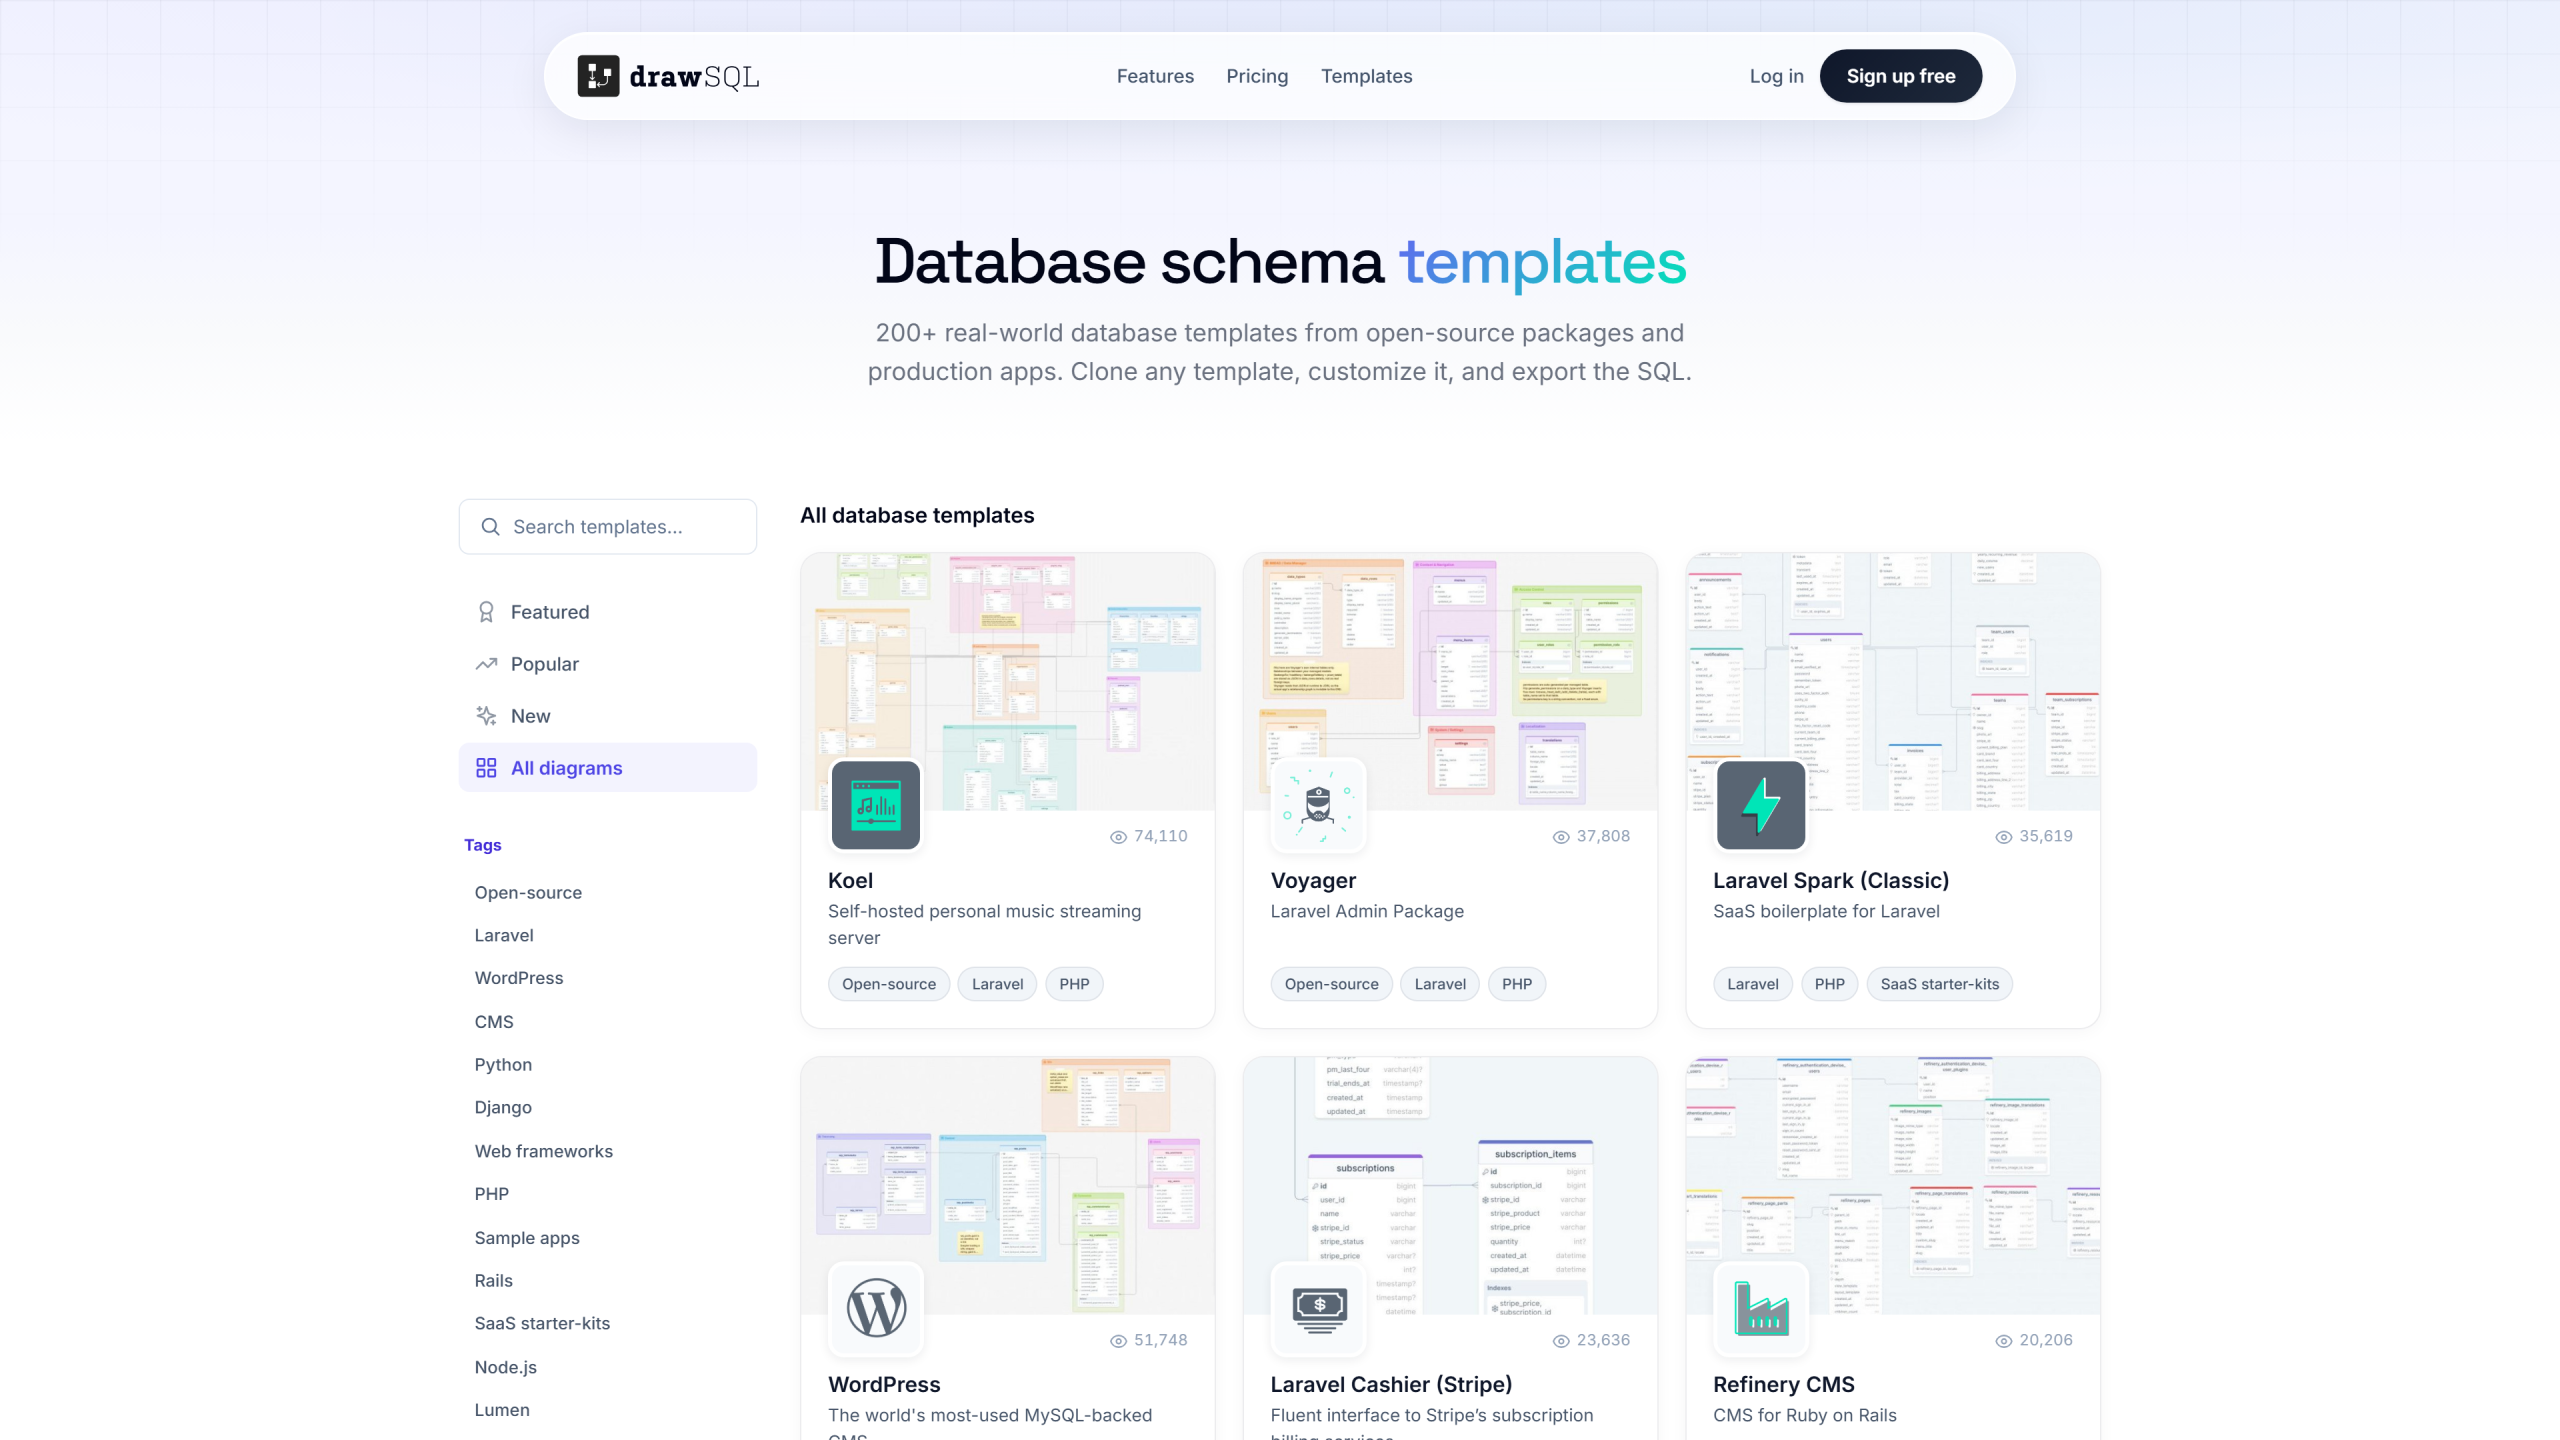Open the Refinery CMS schema diagram thumbnail
The height and width of the screenshot is (1440, 2560).
click(x=1892, y=1185)
